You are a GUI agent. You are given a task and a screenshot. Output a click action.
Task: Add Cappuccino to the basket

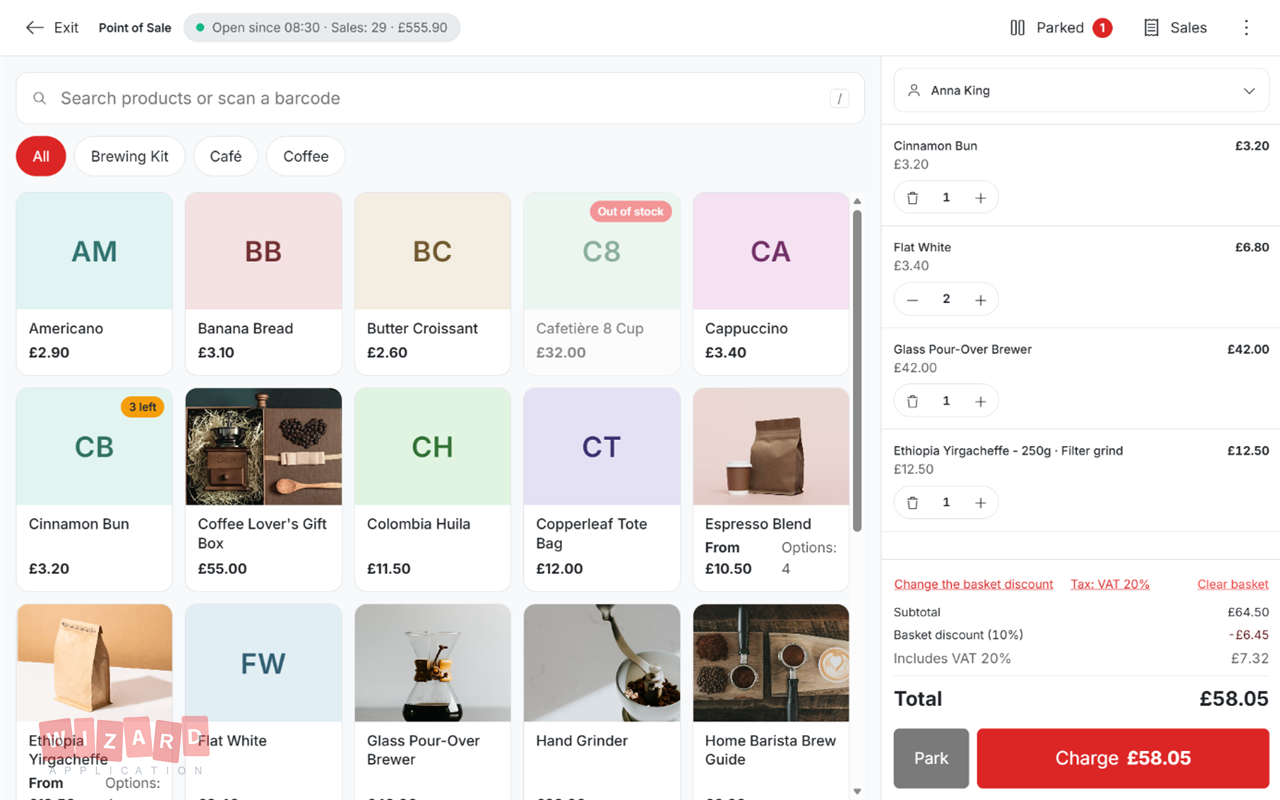[771, 284]
